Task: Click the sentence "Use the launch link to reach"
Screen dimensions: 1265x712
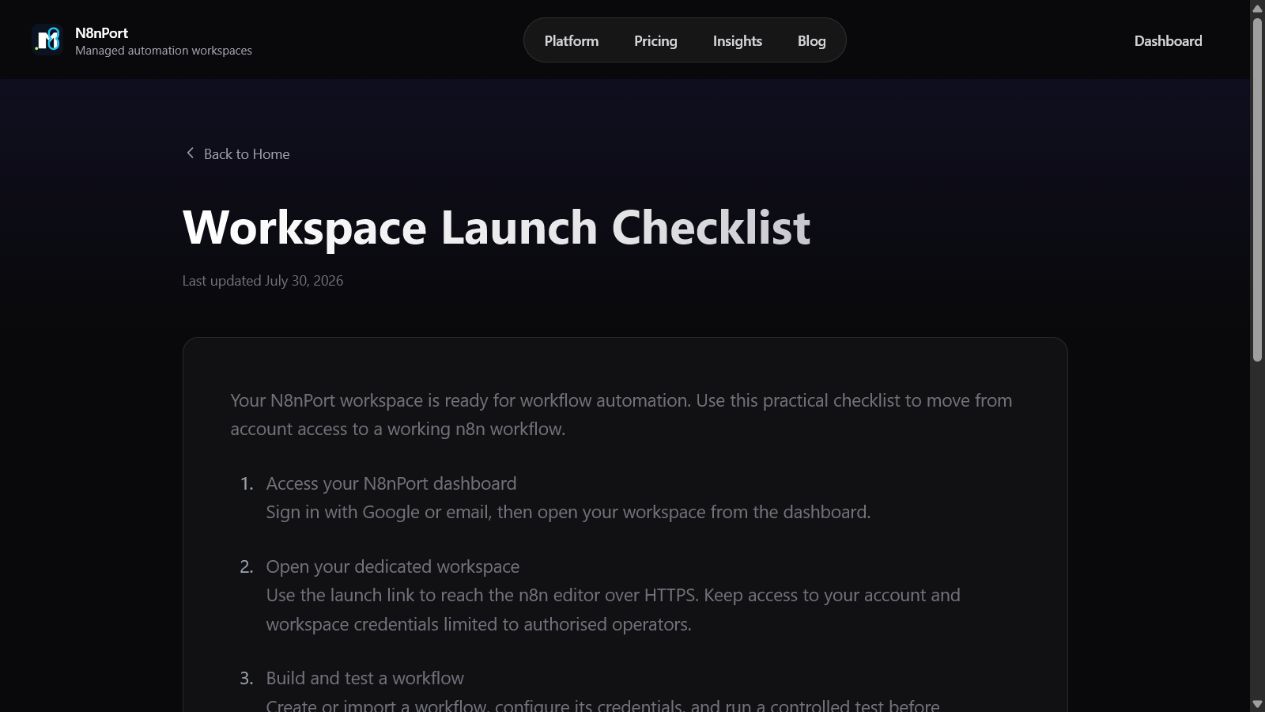Action: pos(613,609)
